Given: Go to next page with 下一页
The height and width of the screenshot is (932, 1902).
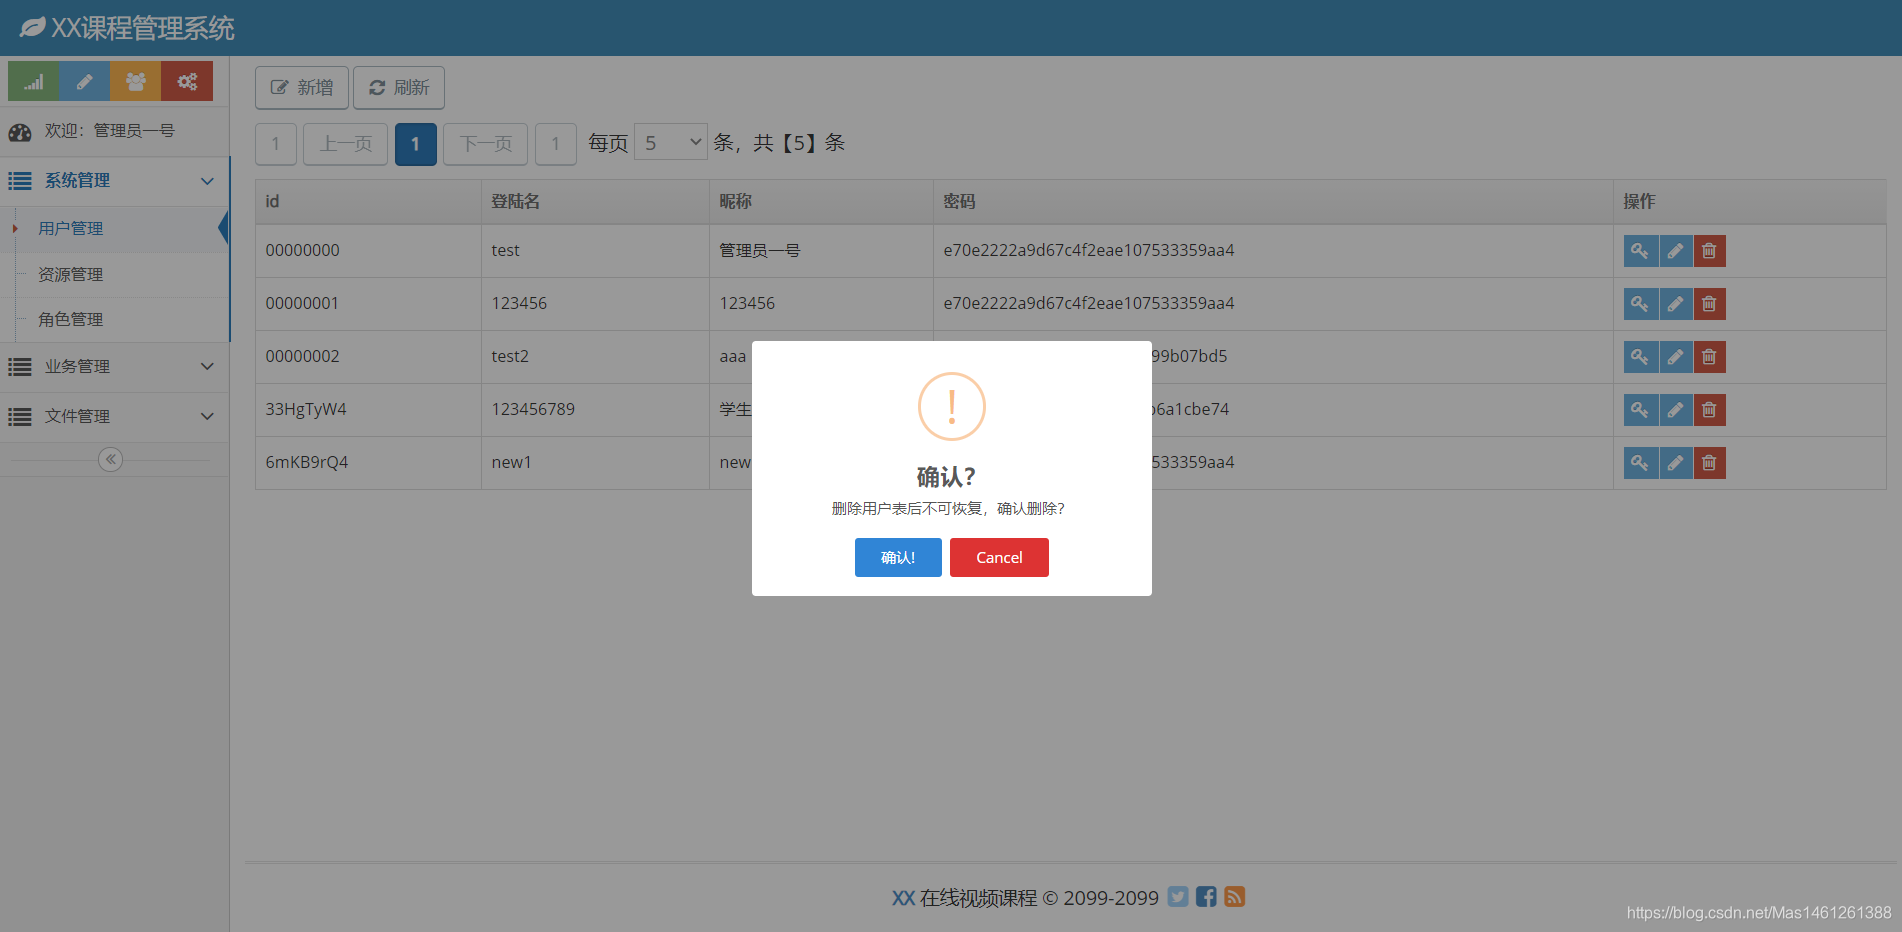Looking at the screenshot, I should pos(485,144).
